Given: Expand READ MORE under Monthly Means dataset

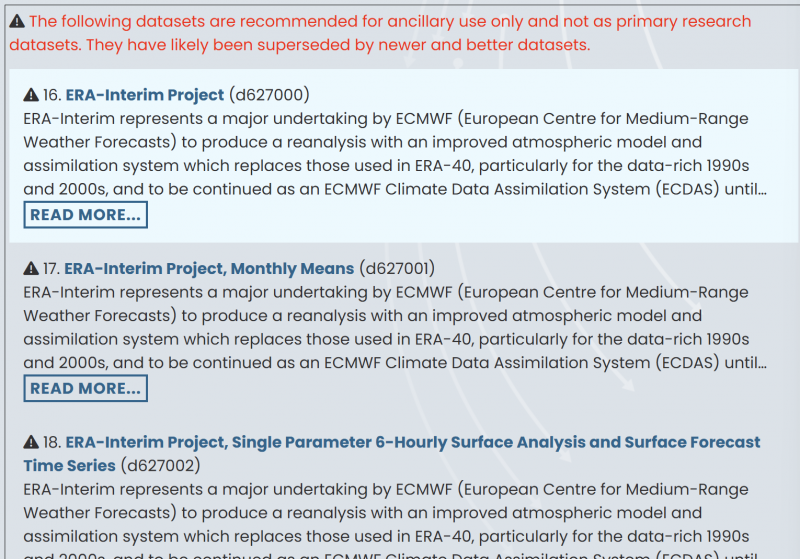Looking at the screenshot, I should 85,389.
